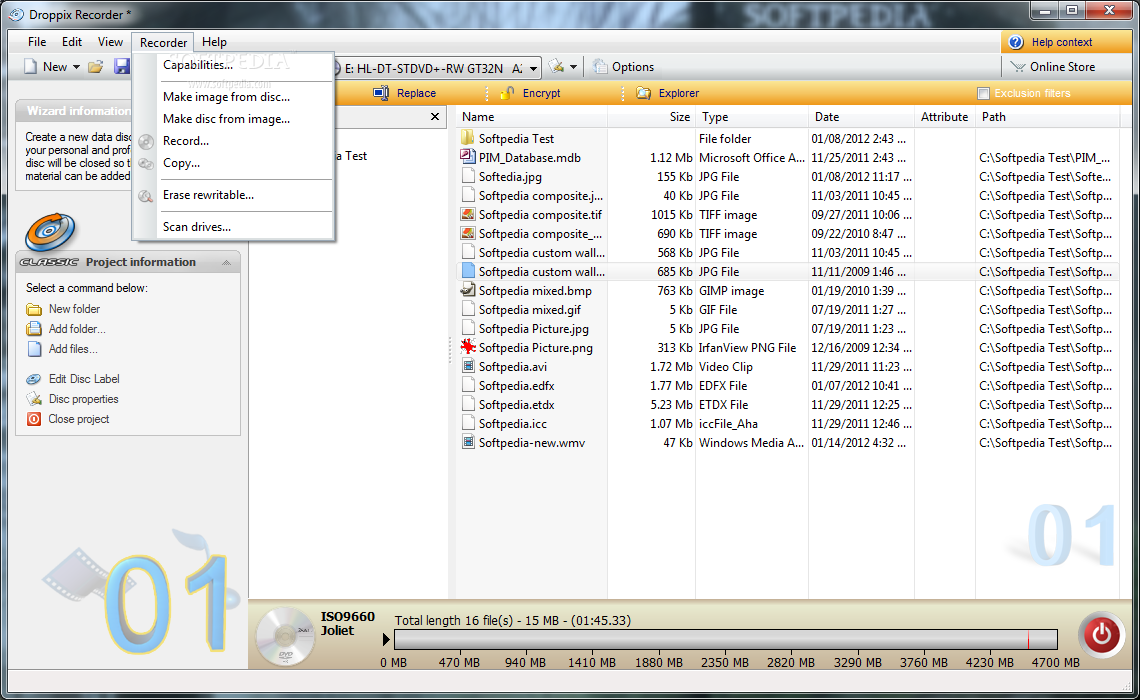This screenshot has height=700, width=1140.
Task: Click the Edit Disc Label icon
Action: [34, 379]
